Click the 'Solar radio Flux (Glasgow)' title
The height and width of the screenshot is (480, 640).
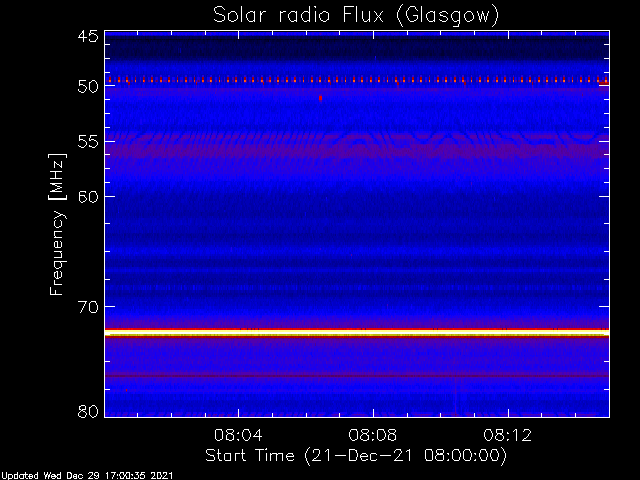pyautogui.click(x=356, y=16)
